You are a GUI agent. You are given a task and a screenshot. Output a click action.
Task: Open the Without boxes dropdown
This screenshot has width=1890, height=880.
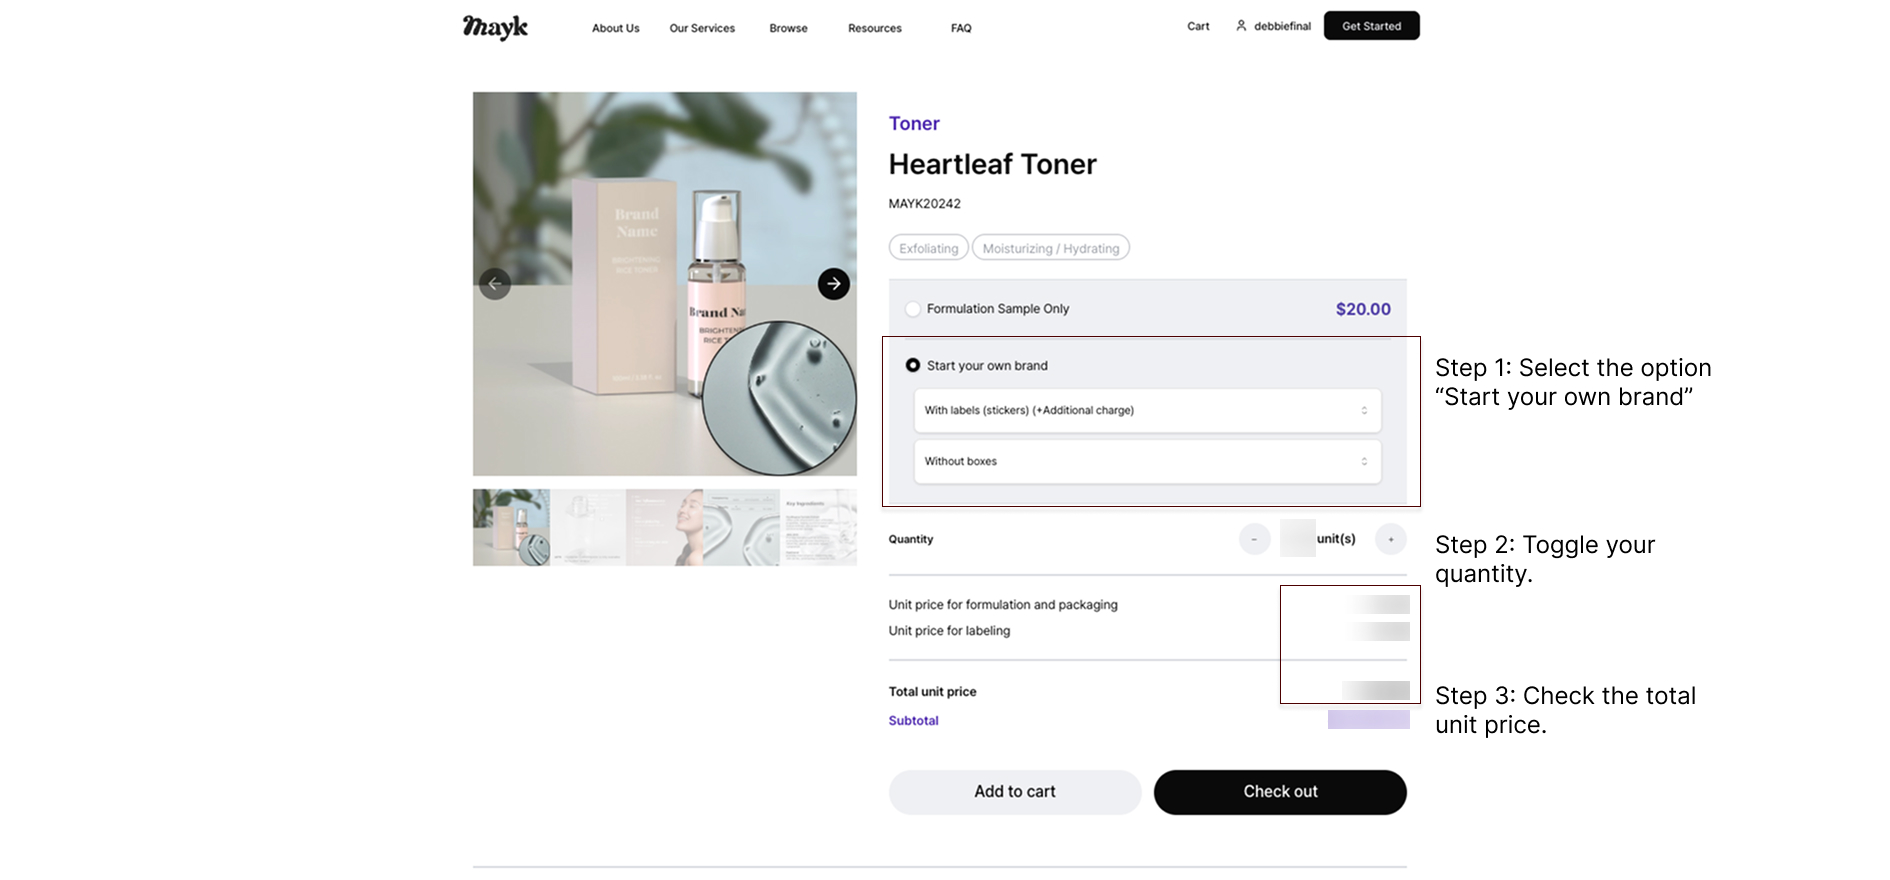(1147, 462)
